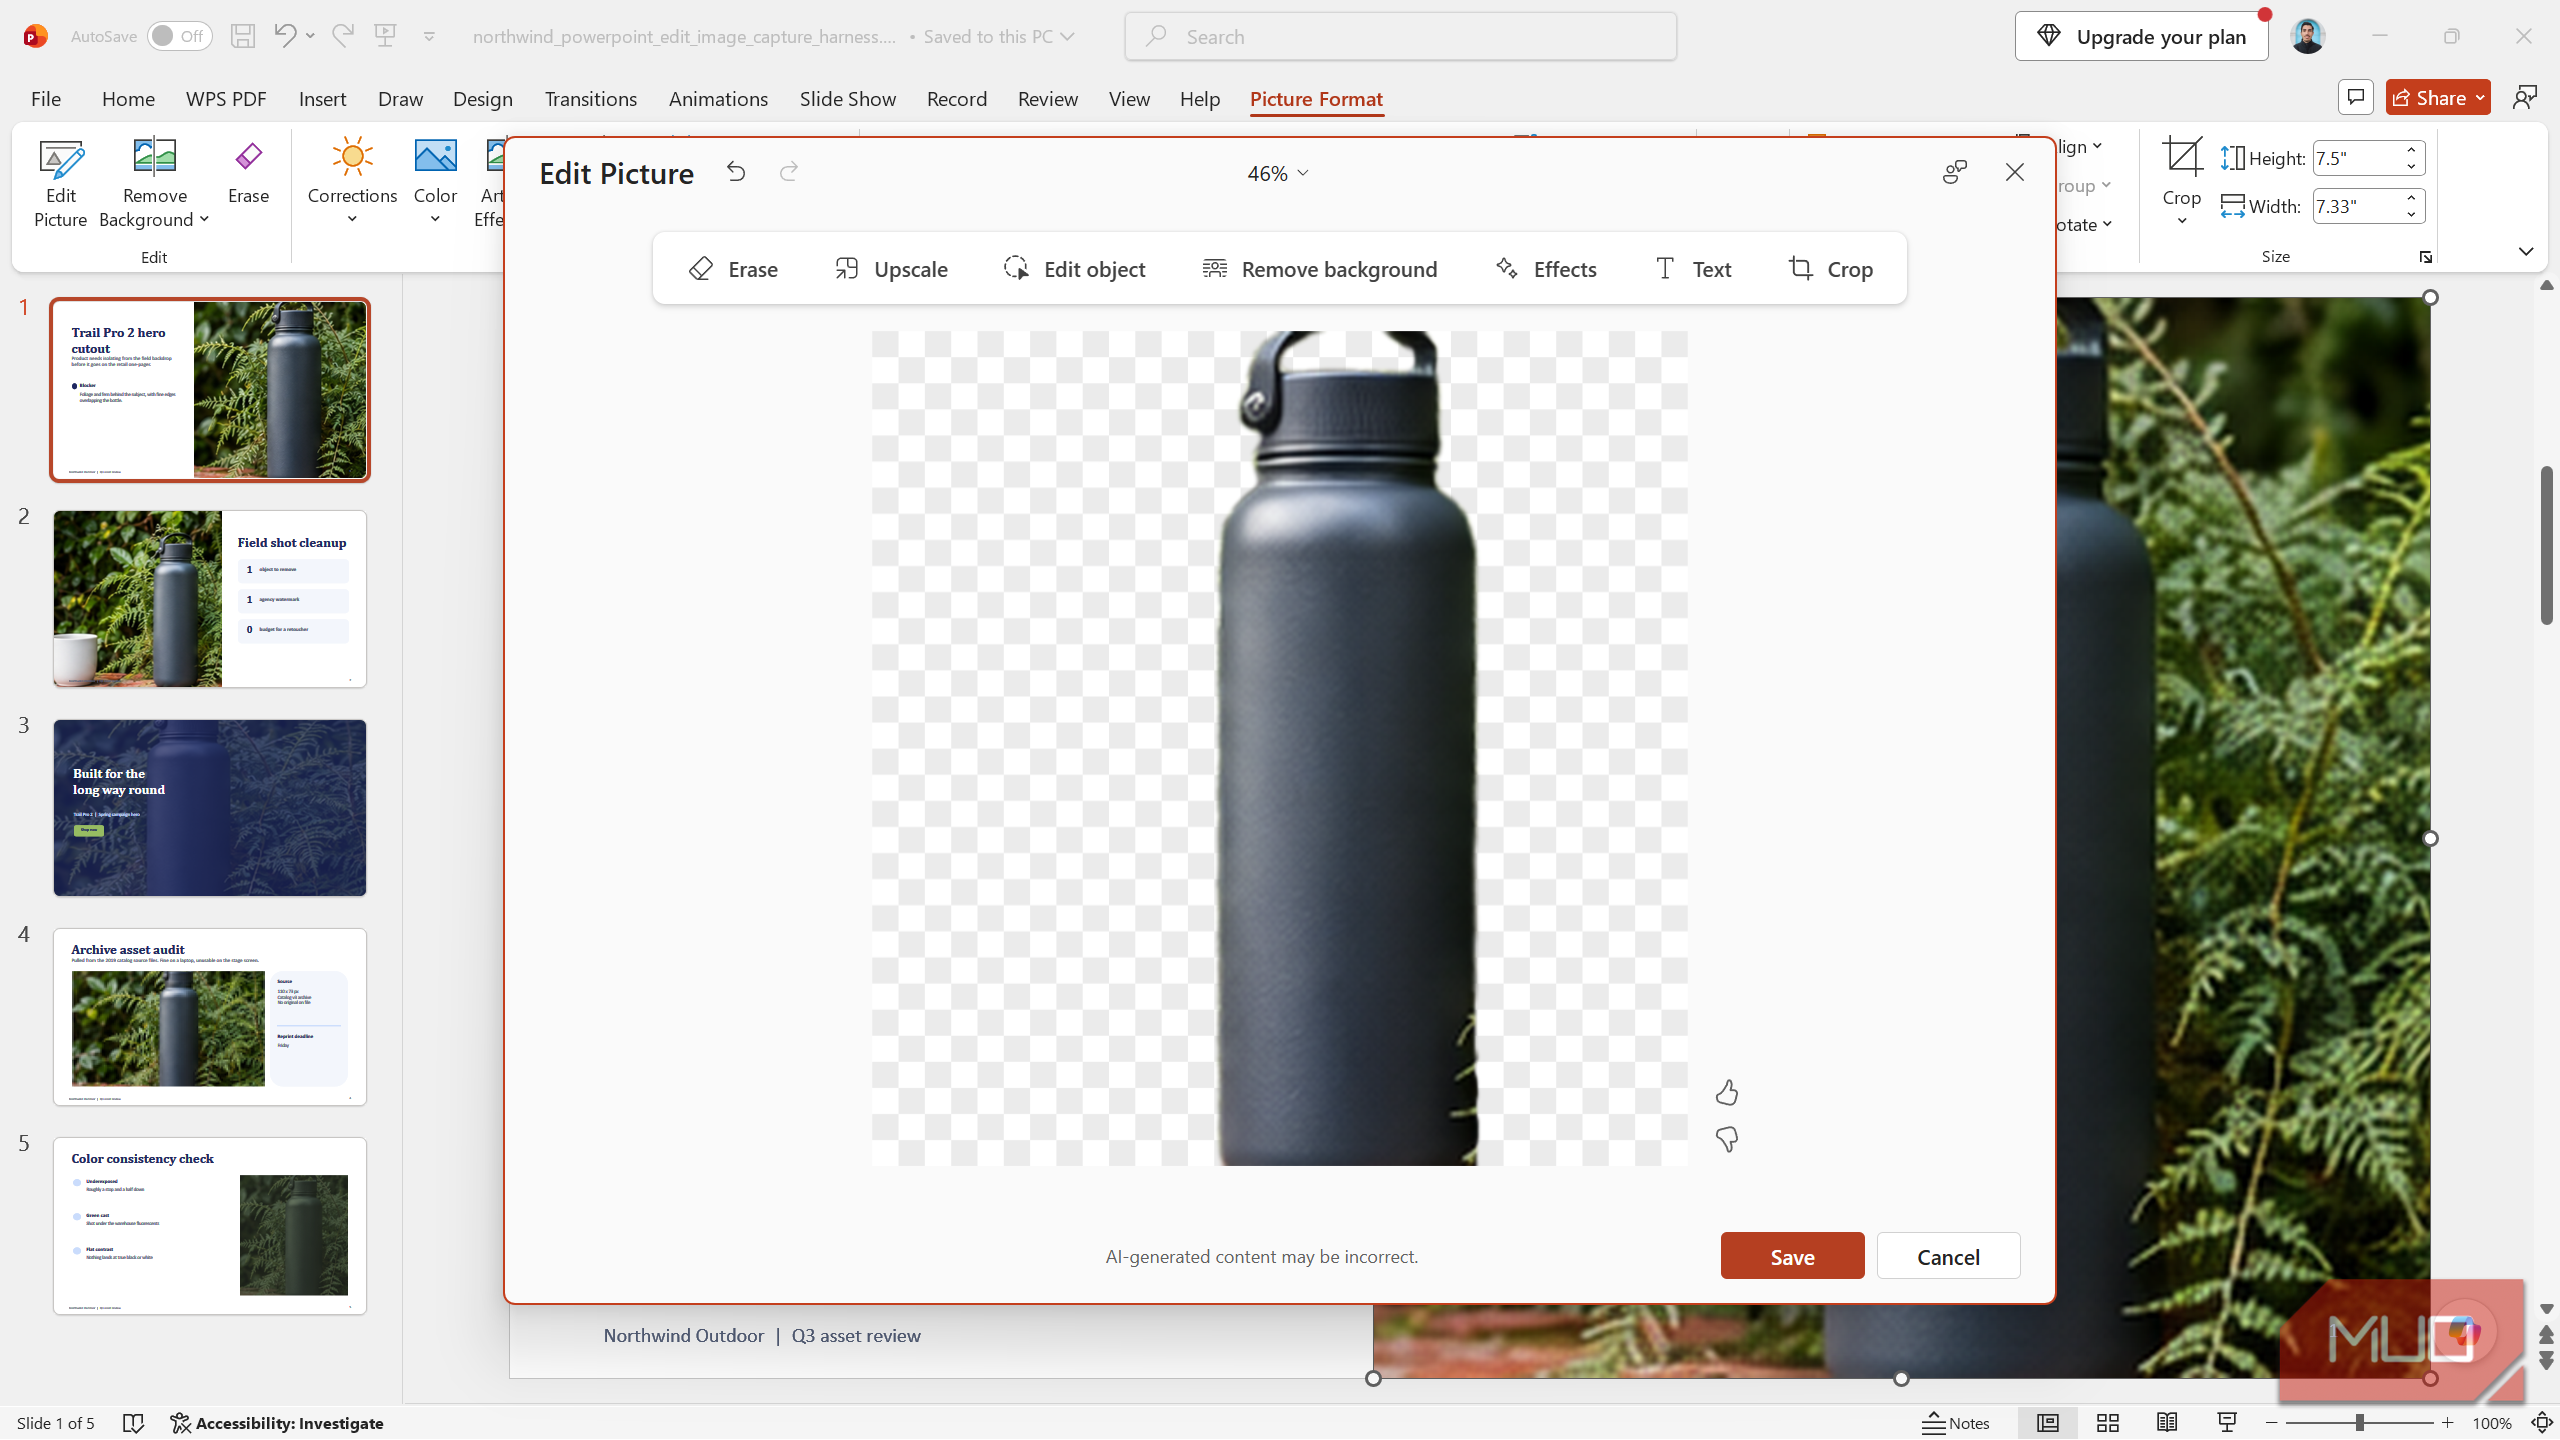
Task: Open the 46% zoom dropdown
Action: [1278, 173]
